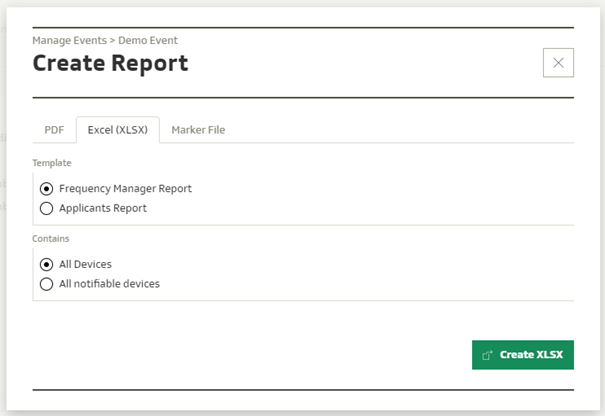
Task: Click the All notifiable devices label text
Action: [x=109, y=284]
